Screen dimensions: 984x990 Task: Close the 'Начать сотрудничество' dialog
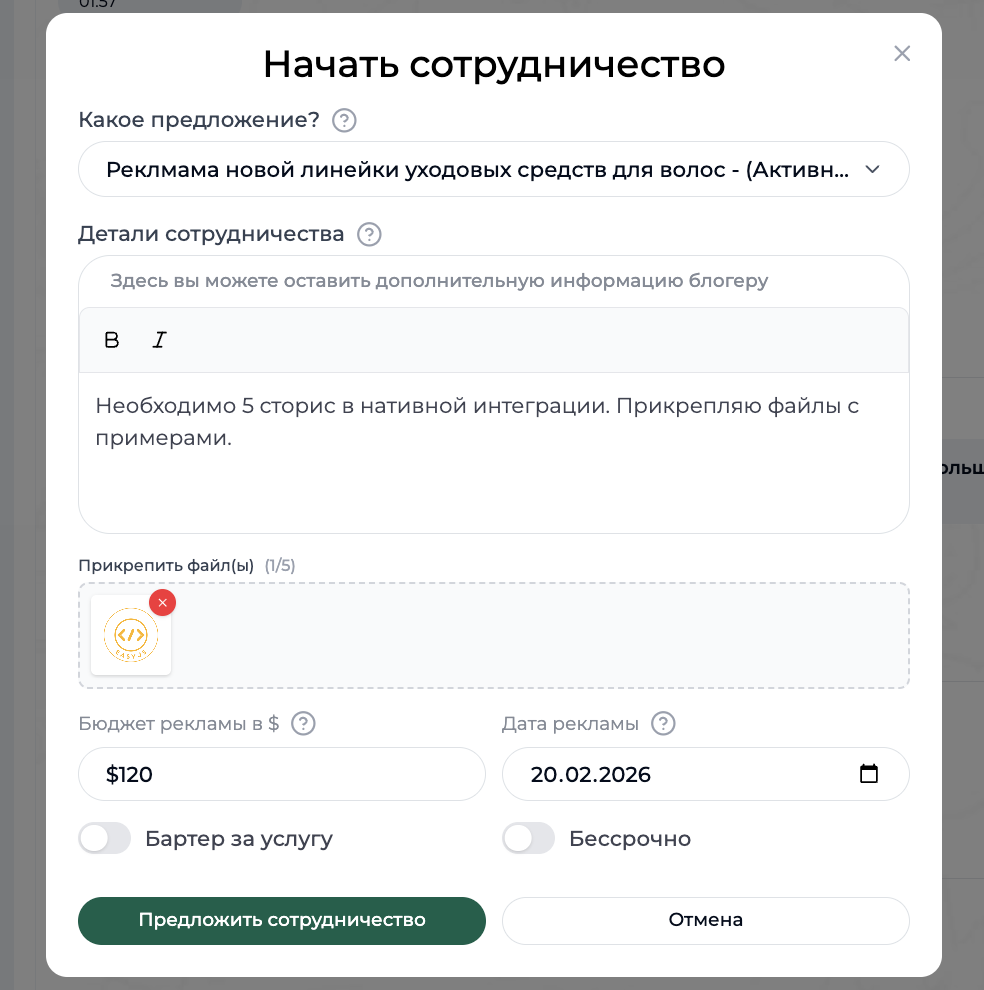(901, 53)
